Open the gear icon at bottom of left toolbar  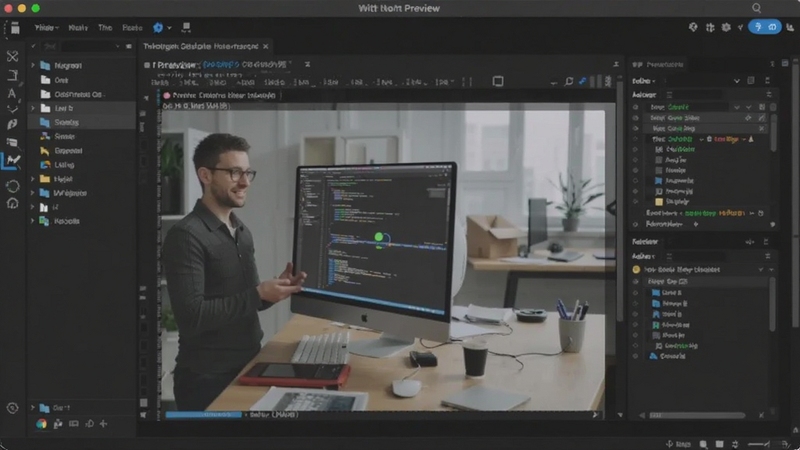coord(12,408)
